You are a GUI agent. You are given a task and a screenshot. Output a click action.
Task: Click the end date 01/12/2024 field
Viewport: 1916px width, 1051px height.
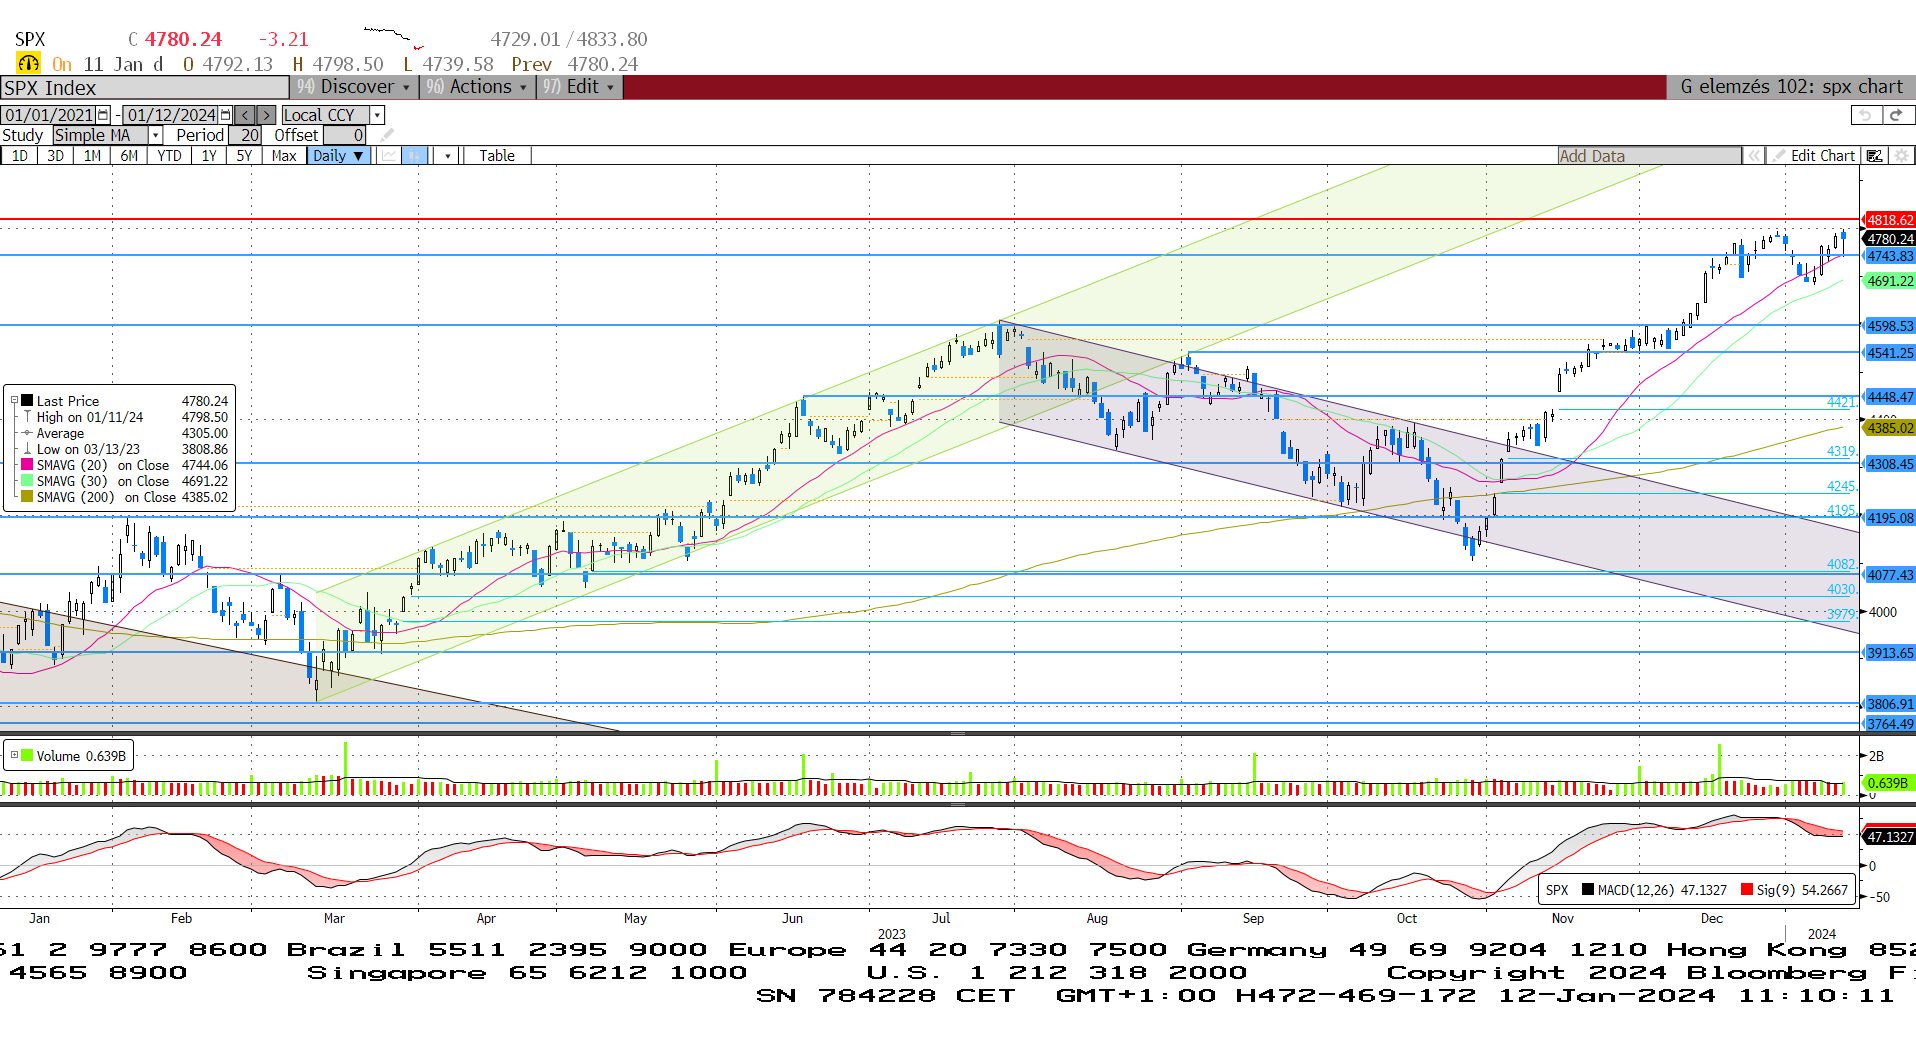coord(171,115)
